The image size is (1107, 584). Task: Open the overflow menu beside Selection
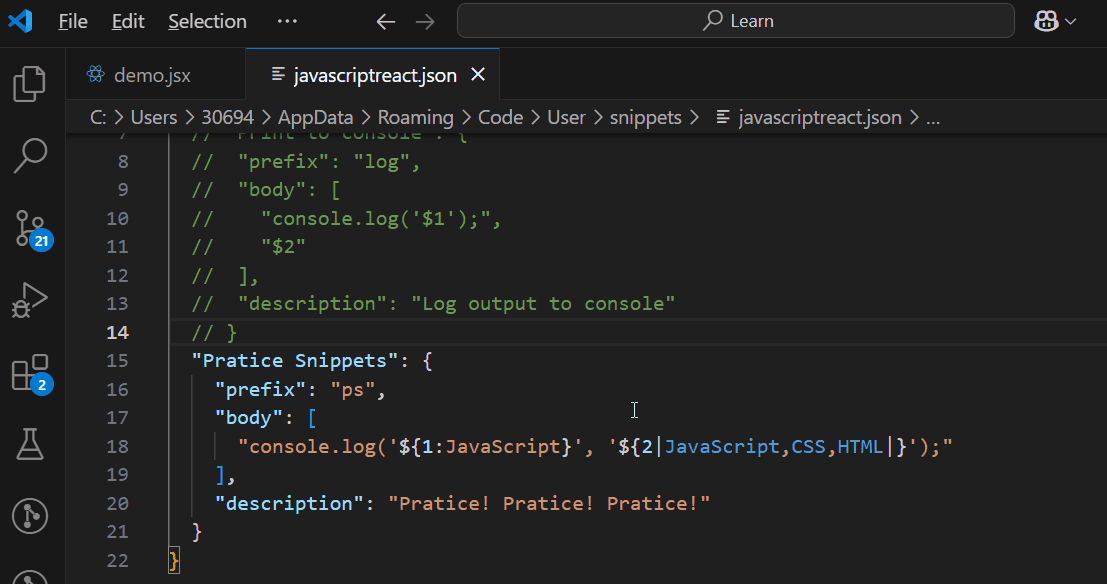tap(287, 20)
